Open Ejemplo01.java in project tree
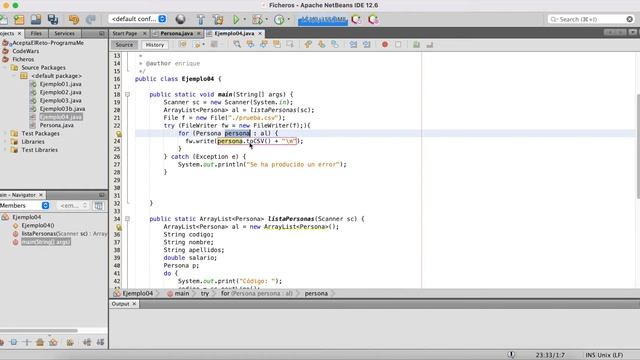Image resolution: width=640 pixels, height=360 pixels. pos(60,84)
